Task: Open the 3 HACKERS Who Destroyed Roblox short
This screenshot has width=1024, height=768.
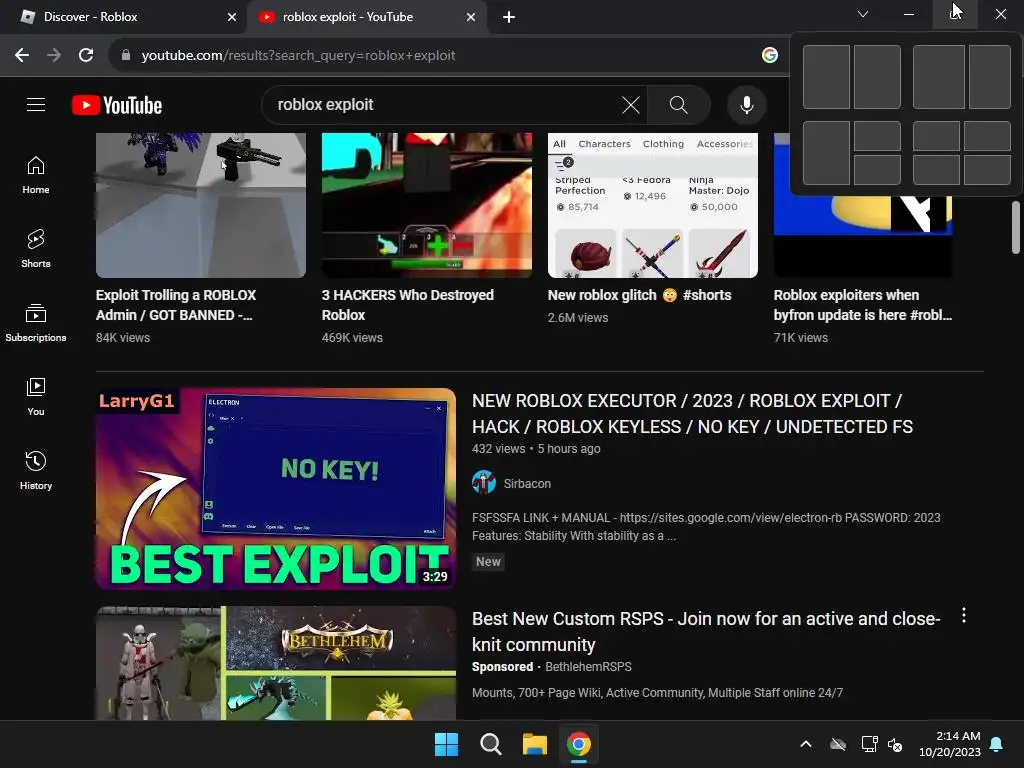Action: (426, 205)
